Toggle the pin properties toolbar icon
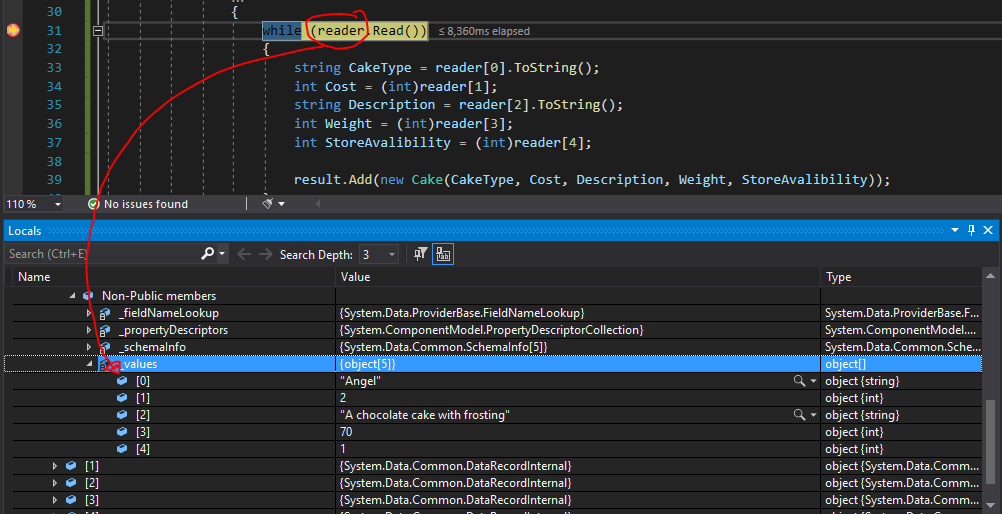Image resolution: width=1002 pixels, height=514 pixels. pyautogui.click(x=420, y=254)
